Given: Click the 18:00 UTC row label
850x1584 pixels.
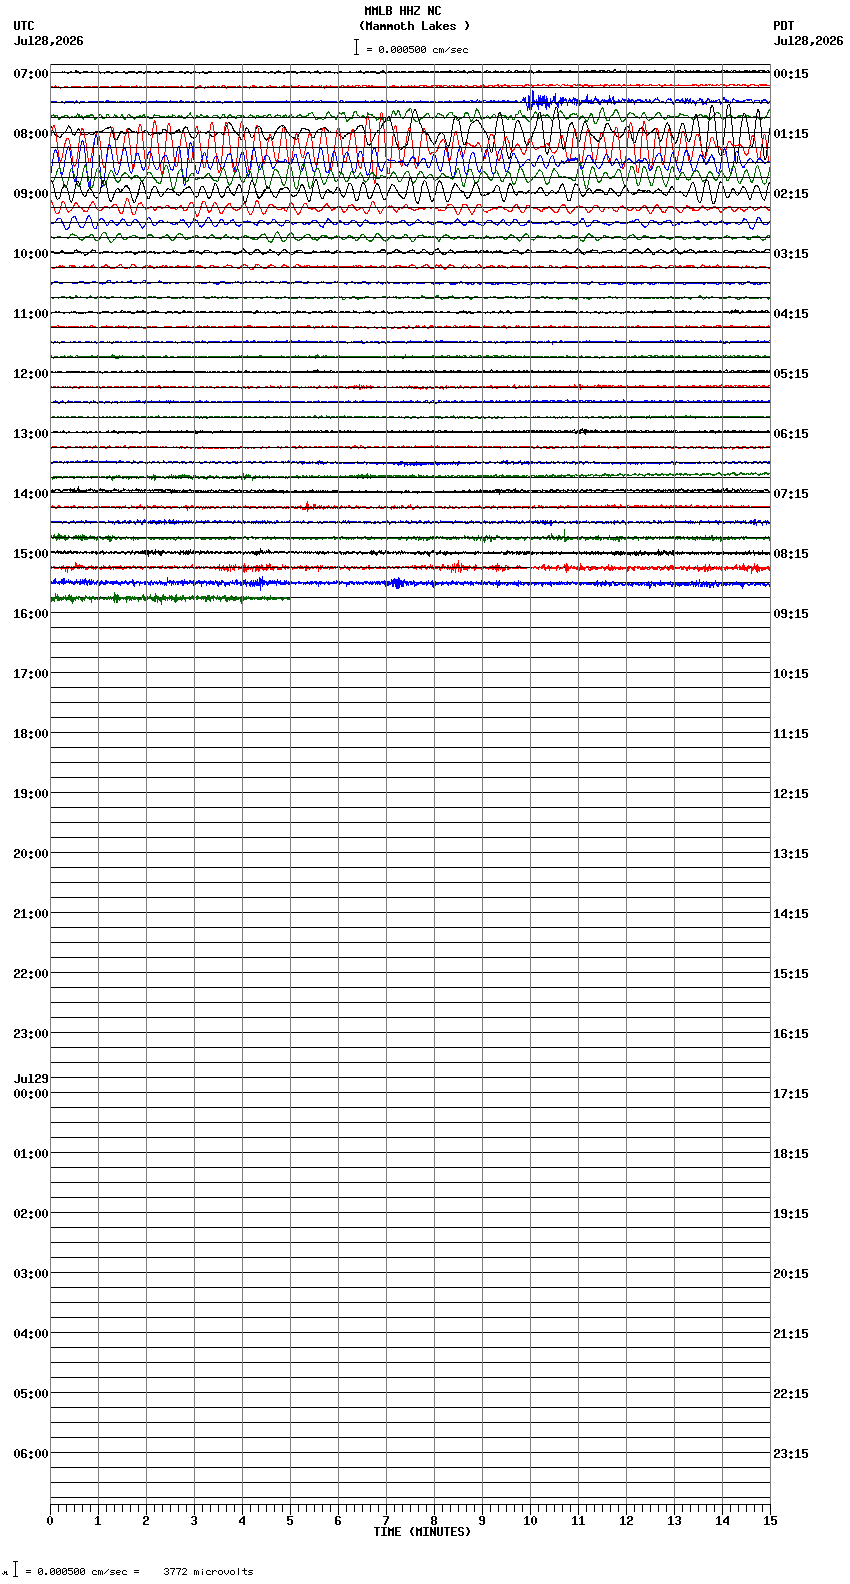Looking at the screenshot, I should pyautogui.click(x=31, y=734).
